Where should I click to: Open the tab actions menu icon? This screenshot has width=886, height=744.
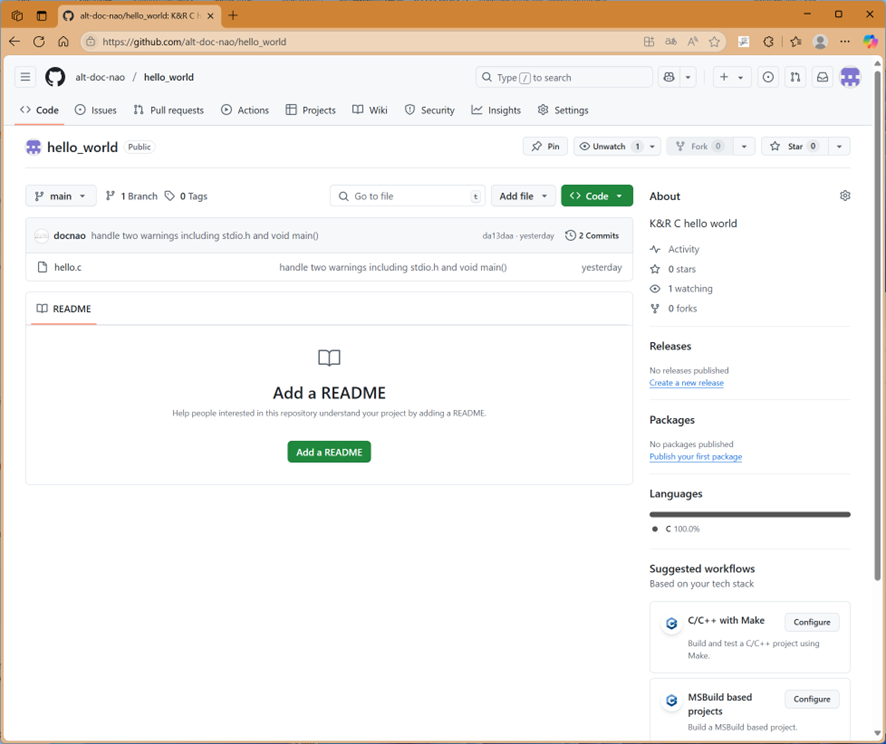coord(42,15)
